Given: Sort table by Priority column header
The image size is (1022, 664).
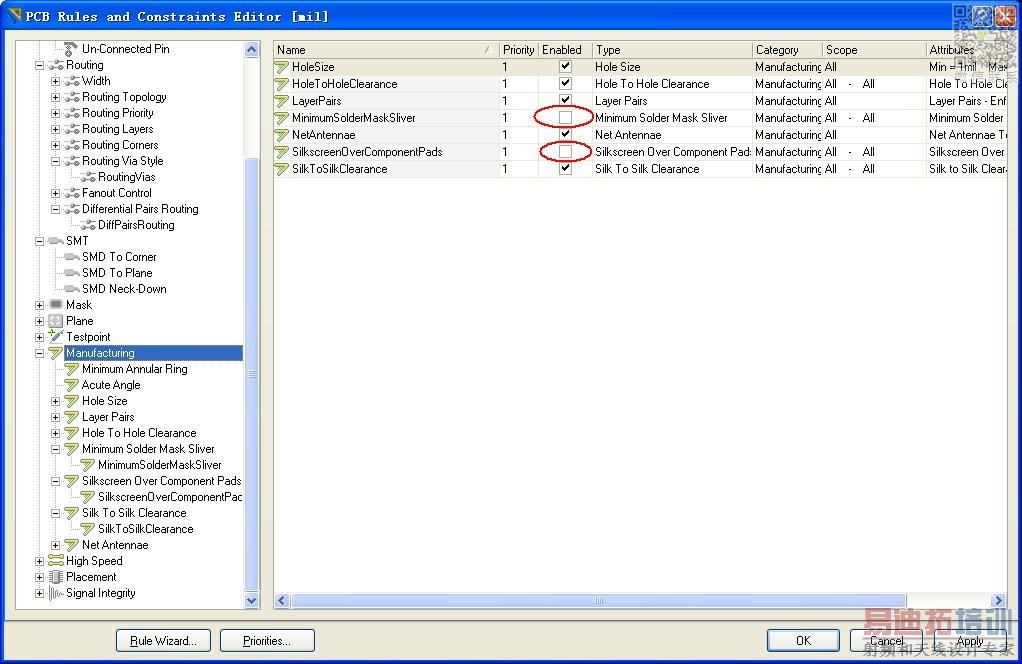Looking at the screenshot, I should click(518, 50).
